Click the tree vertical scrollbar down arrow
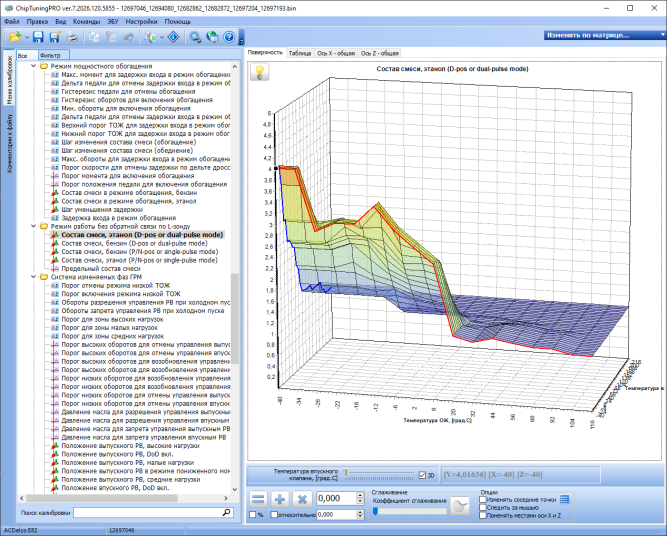667x536 pixels. click(234, 490)
